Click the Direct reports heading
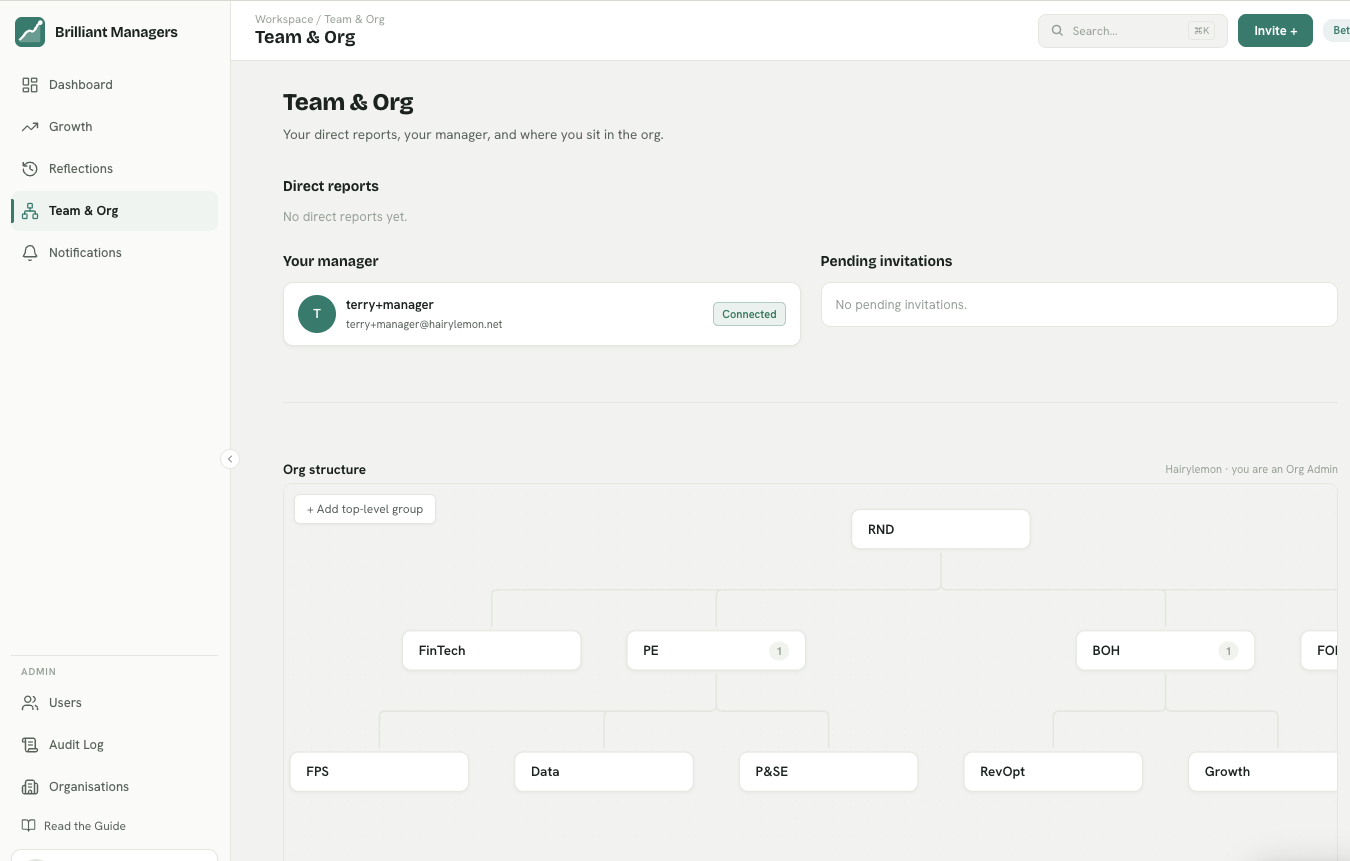The image size is (1350, 861). pos(331,186)
